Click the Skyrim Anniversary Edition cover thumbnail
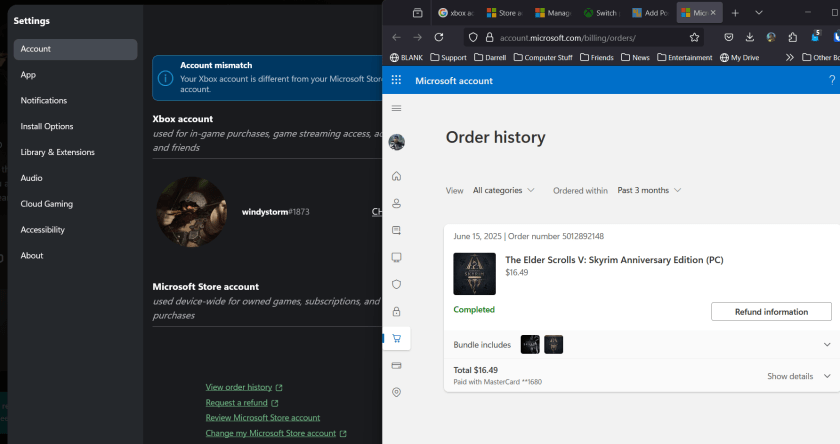840x444 pixels. [x=474, y=273]
